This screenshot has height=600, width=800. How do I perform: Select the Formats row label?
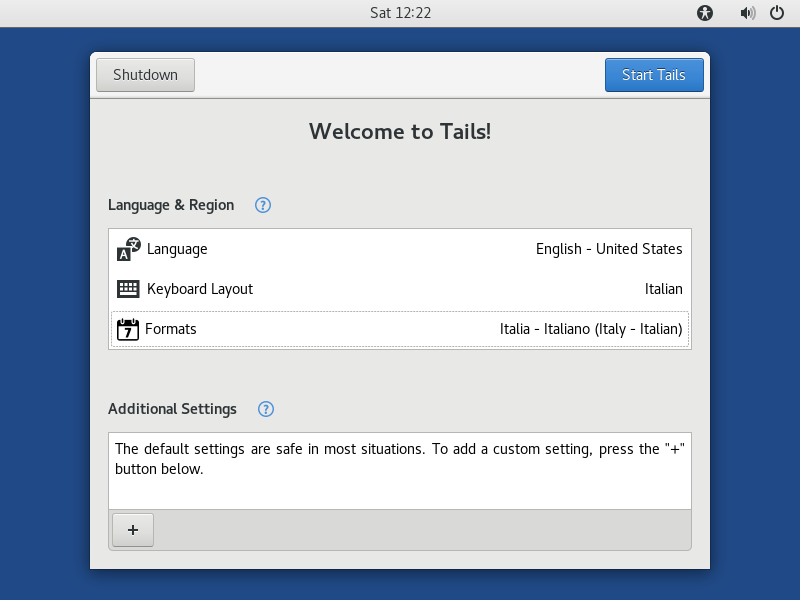(x=170, y=329)
